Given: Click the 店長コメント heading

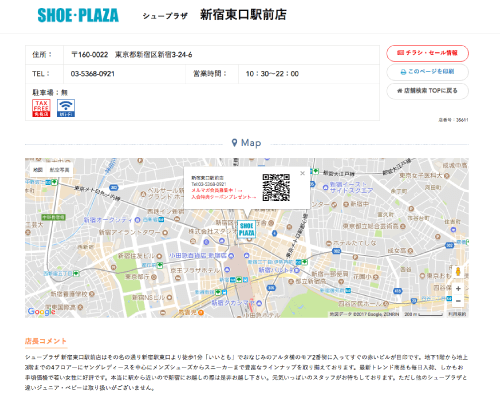Looking at the screenshot, I should [46, 341].
